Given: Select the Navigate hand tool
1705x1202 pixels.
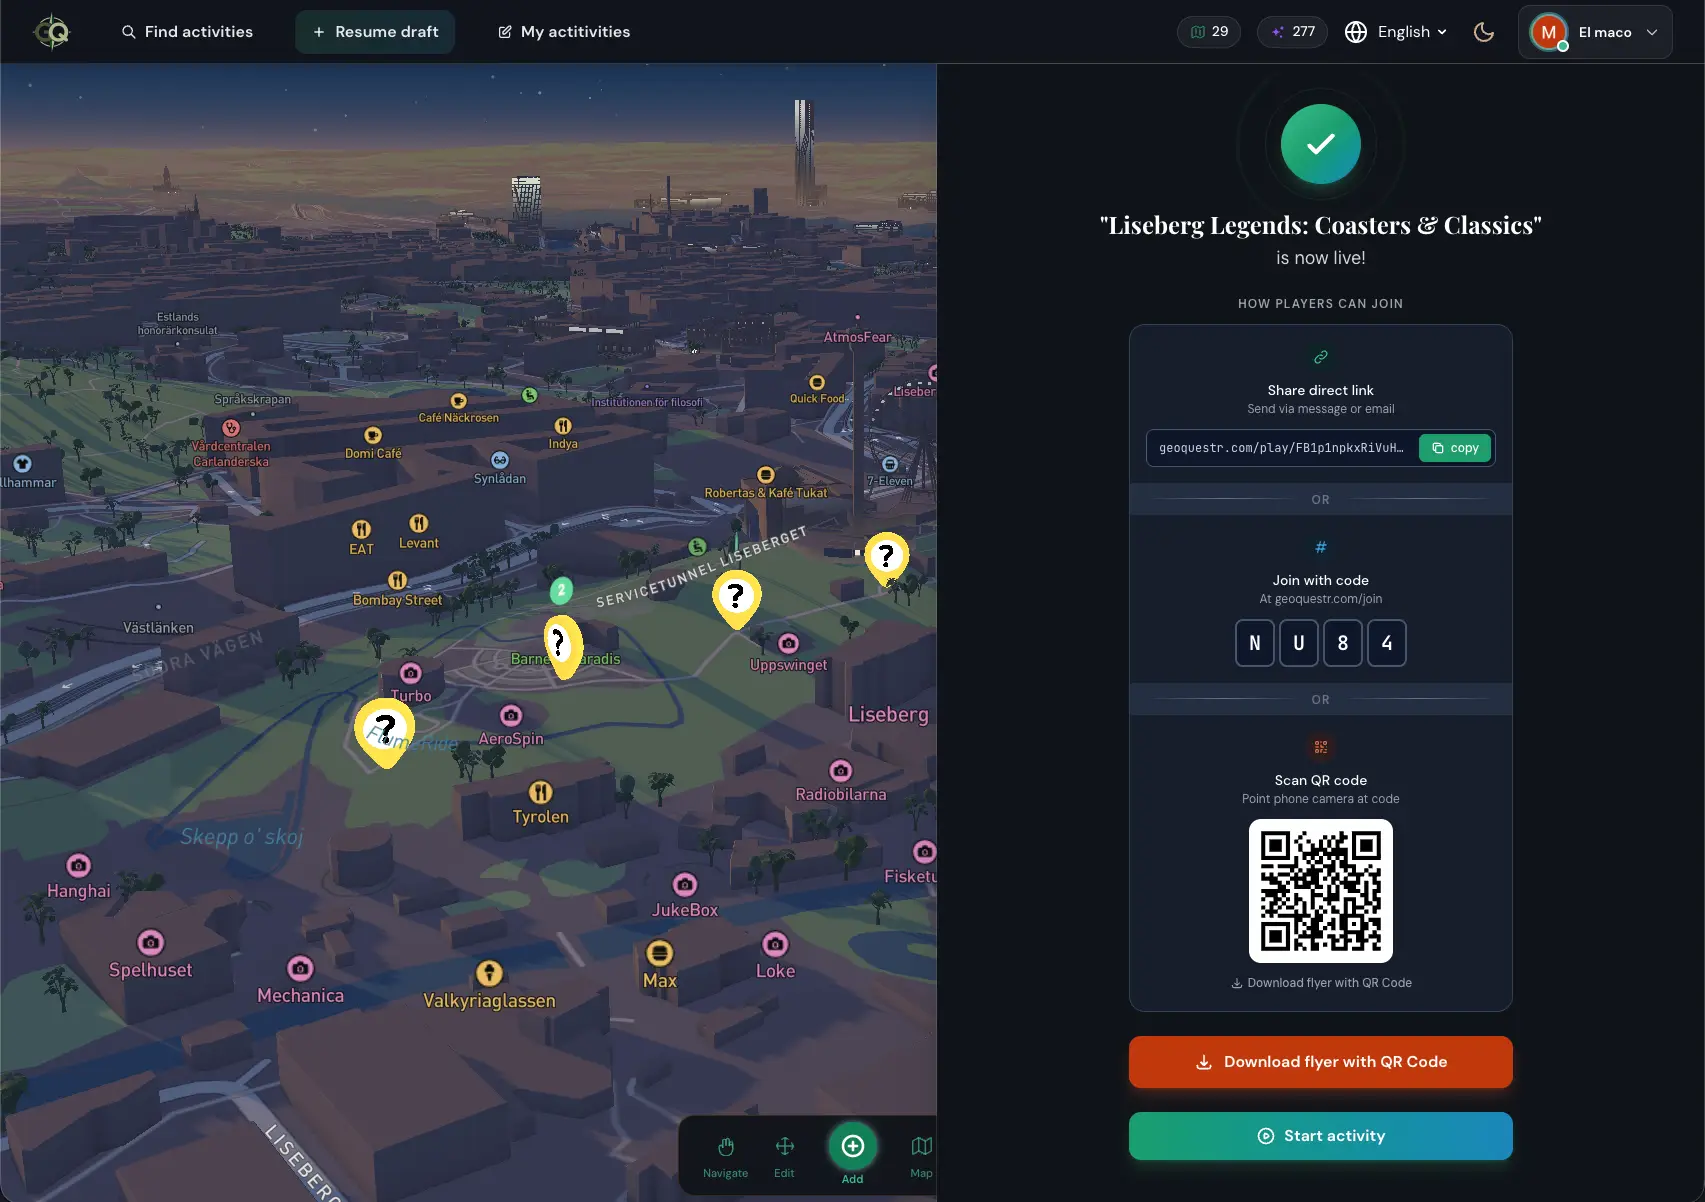Looking at the screenshot, I should (725, 1156).
